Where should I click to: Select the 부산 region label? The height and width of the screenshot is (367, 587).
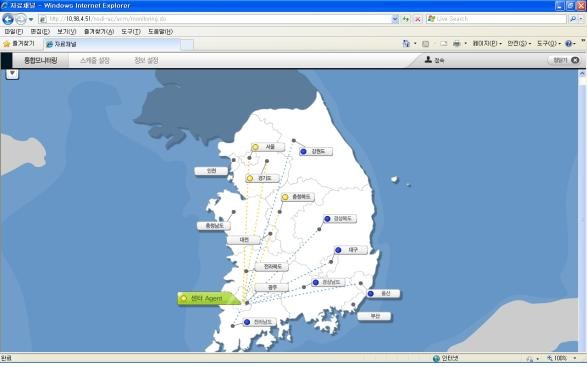click(x=374, y=316)
